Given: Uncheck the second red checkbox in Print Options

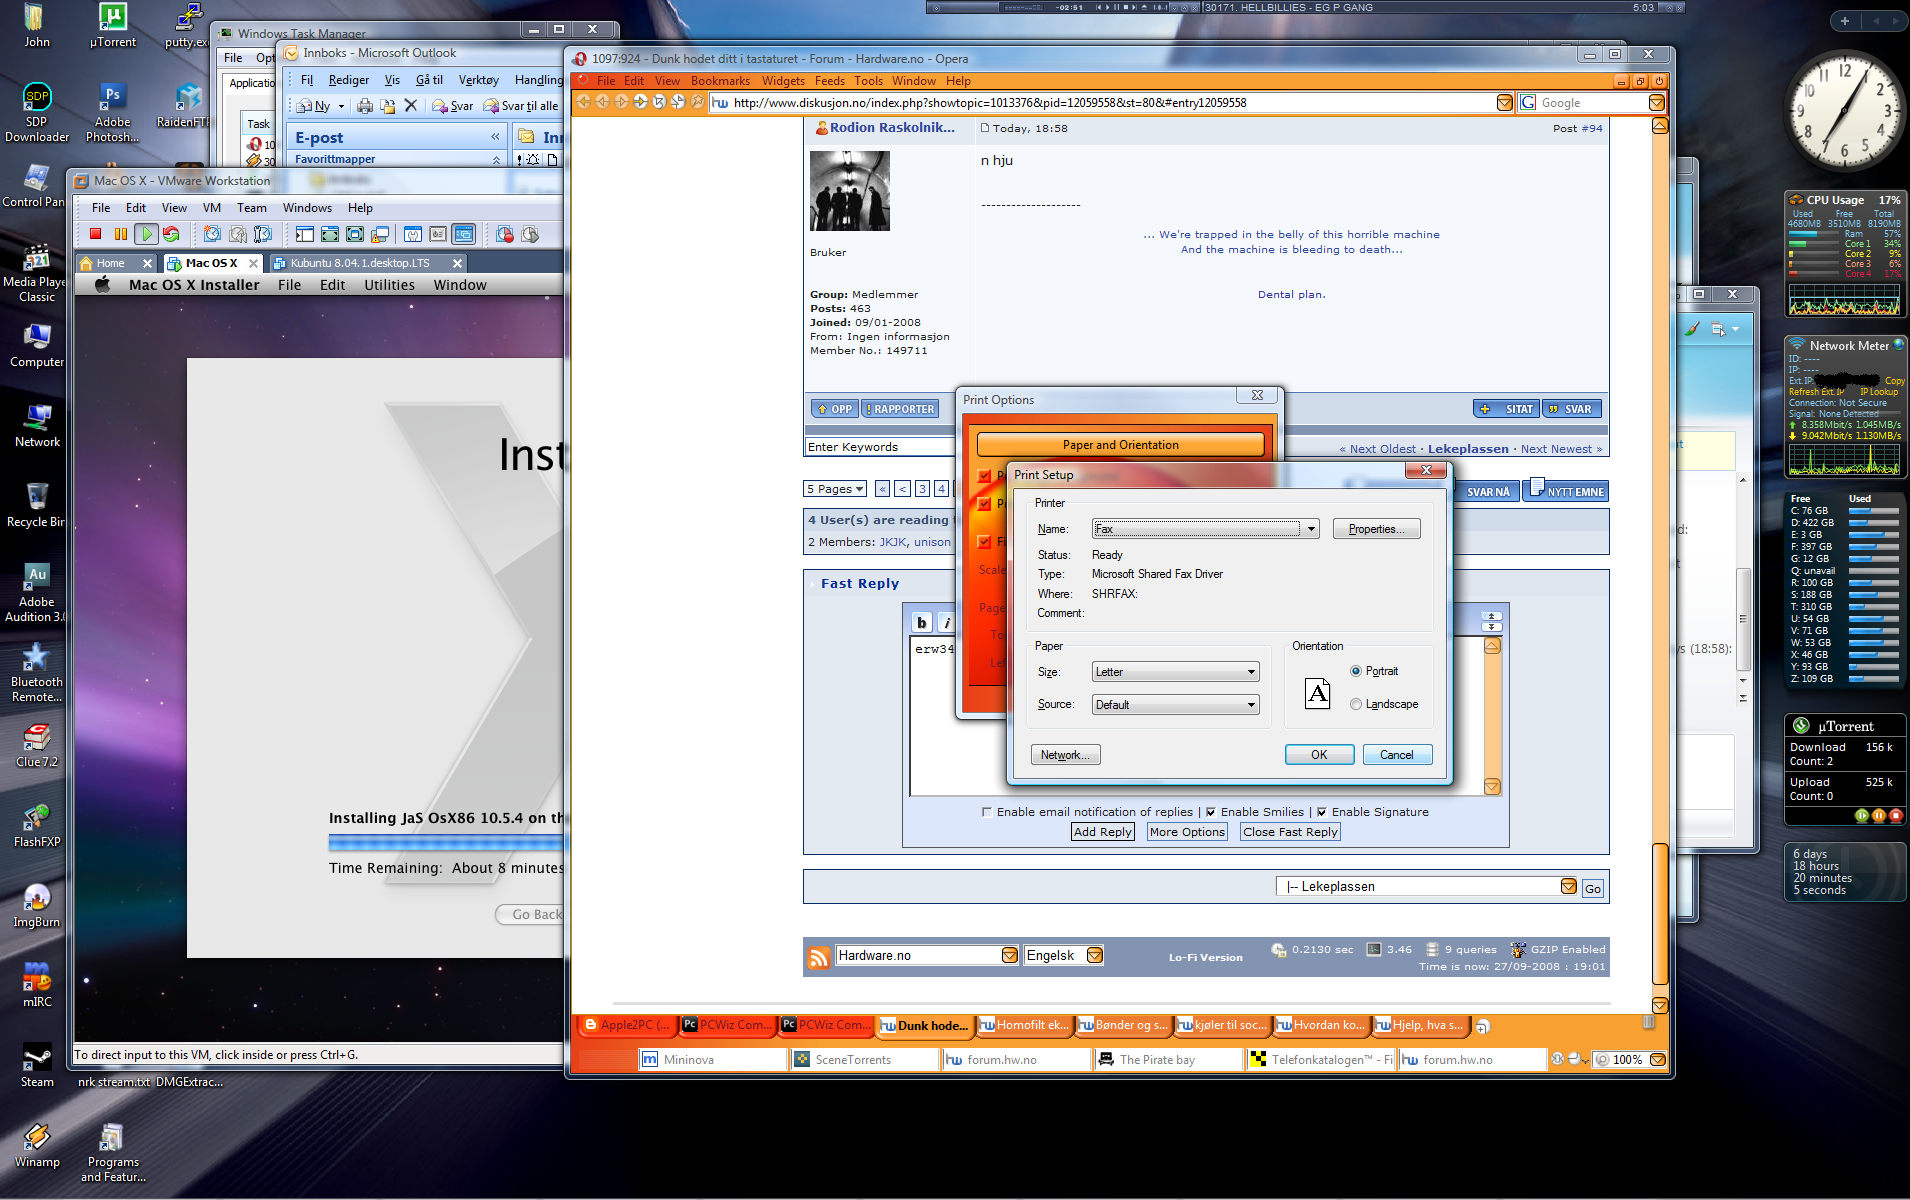Looking at the screenshot, I should point(985,503).
